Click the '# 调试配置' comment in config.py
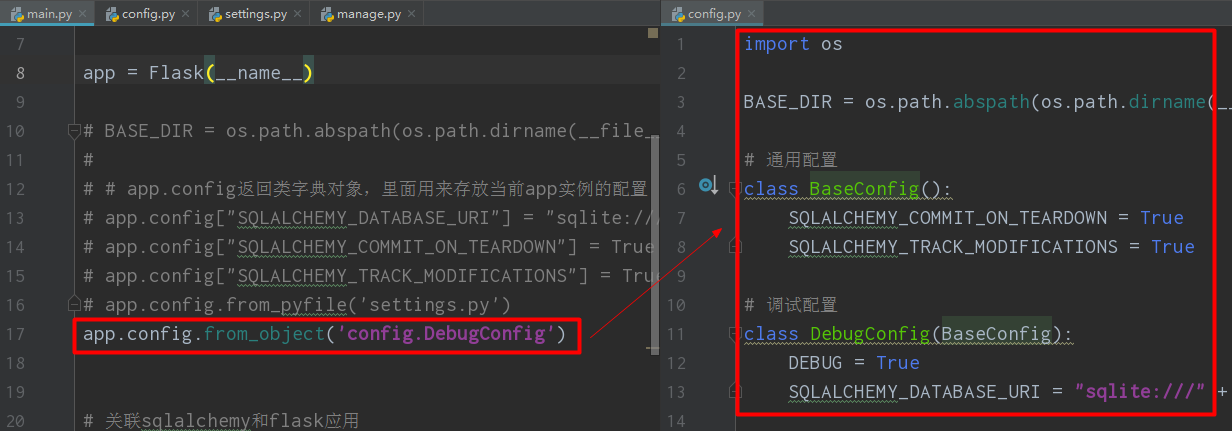 point(790,304)
